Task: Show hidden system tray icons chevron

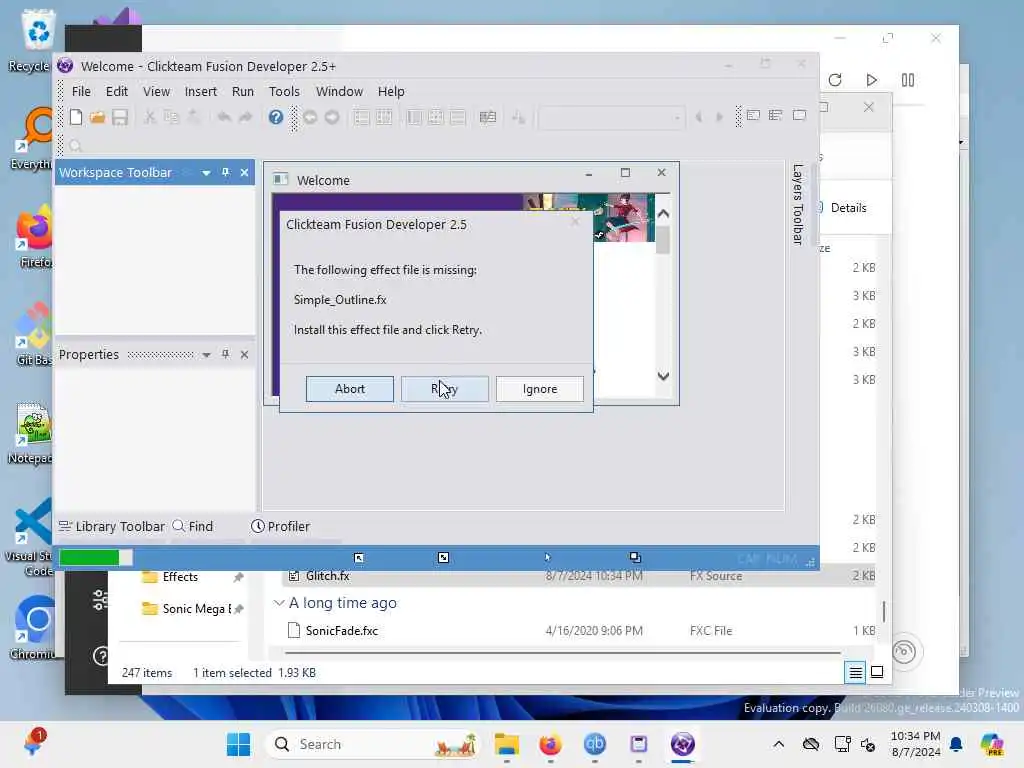Action: coord(778,744)
